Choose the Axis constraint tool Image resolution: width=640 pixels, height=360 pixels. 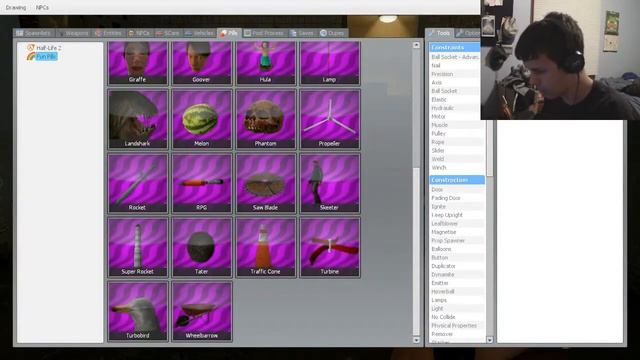pyautogui.click(x=455, y=82)
